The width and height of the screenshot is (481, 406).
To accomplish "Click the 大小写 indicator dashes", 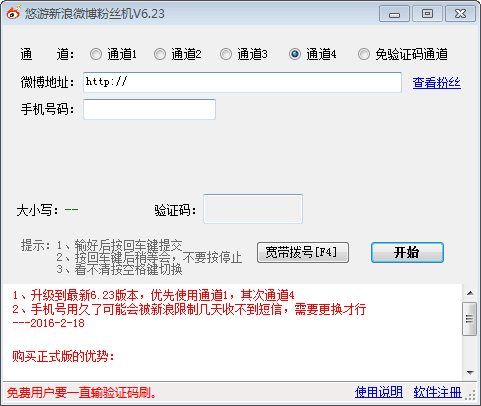I will pyautogui.click(x=71, y=210).
